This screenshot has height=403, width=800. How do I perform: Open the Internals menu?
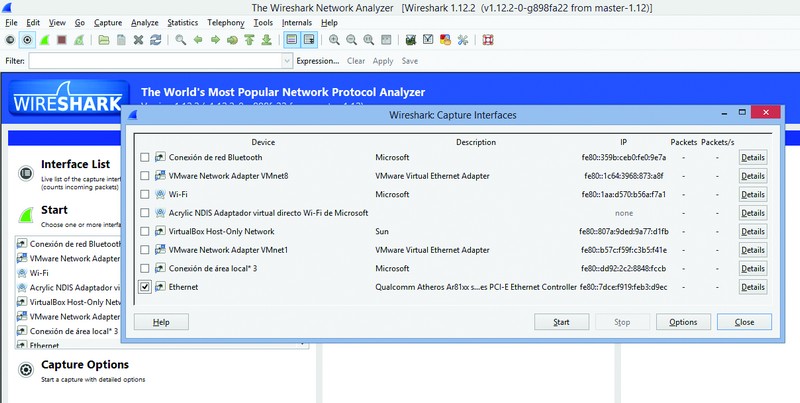click(297, 22)
